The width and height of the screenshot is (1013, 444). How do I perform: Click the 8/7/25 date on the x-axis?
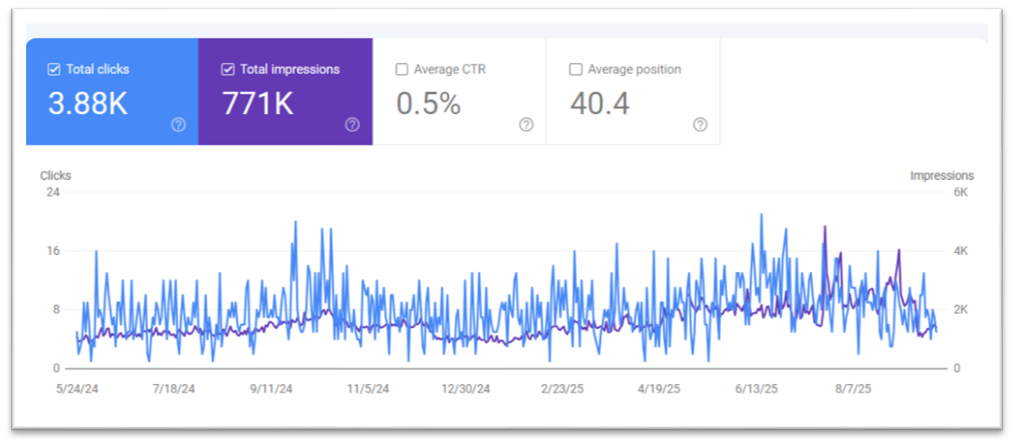pyautogui.click(x=853, y=388)
